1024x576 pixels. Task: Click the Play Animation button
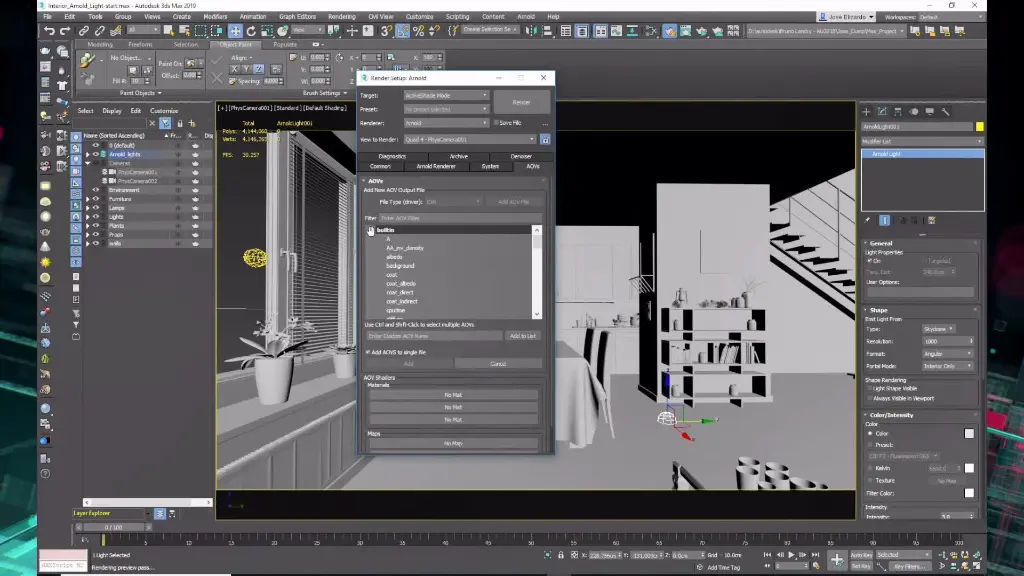(792, 555)
